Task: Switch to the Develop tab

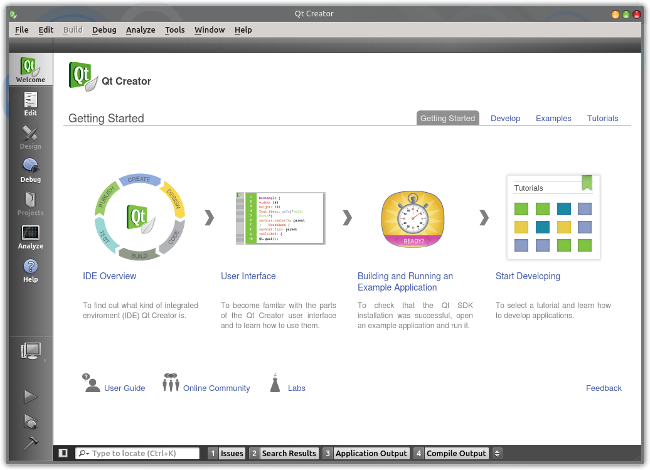Action: pos(505,118)
